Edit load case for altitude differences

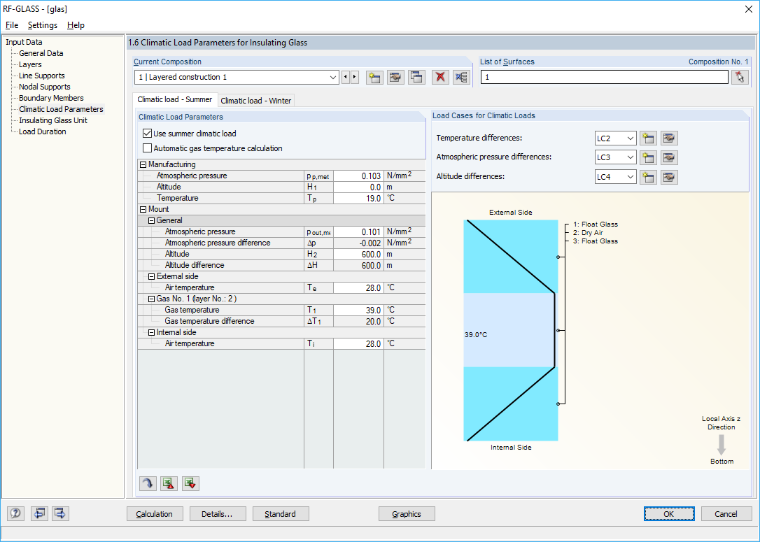click(x=668, y=177)
